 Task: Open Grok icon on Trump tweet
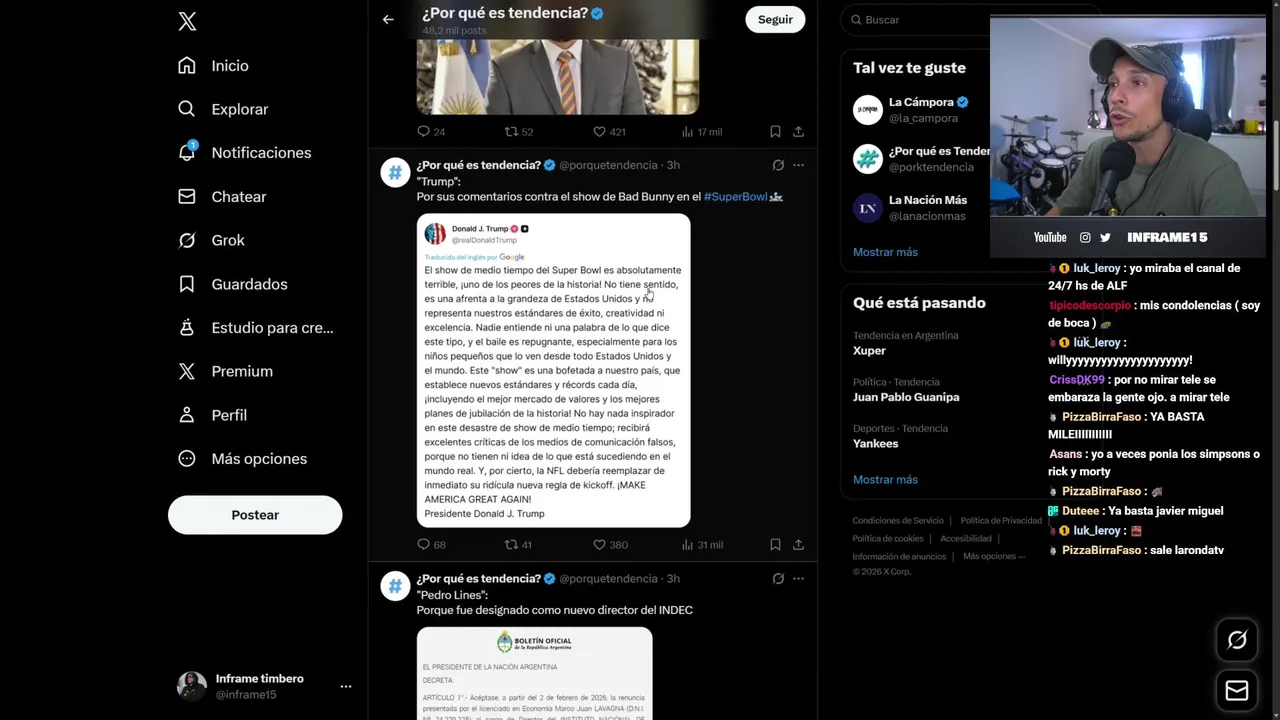point(778,165)
